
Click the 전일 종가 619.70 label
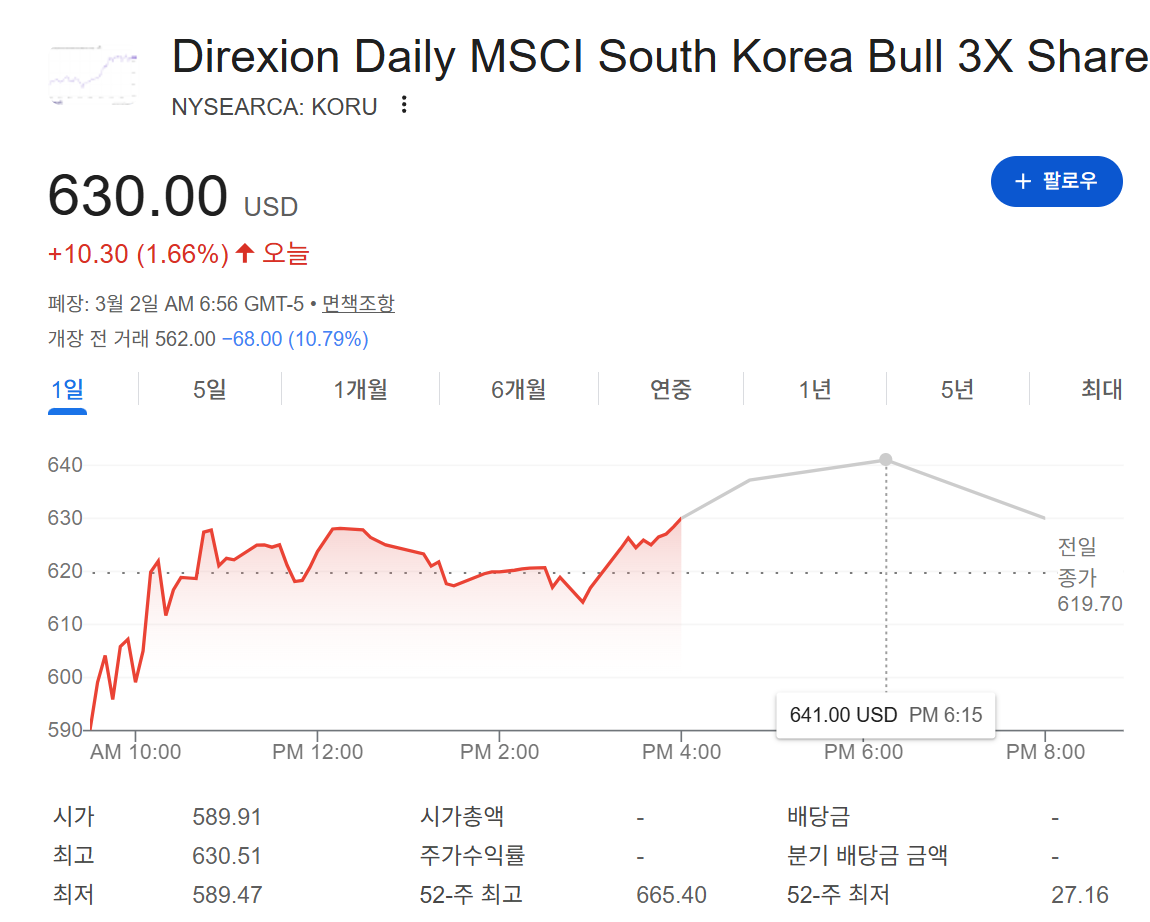1089,575
